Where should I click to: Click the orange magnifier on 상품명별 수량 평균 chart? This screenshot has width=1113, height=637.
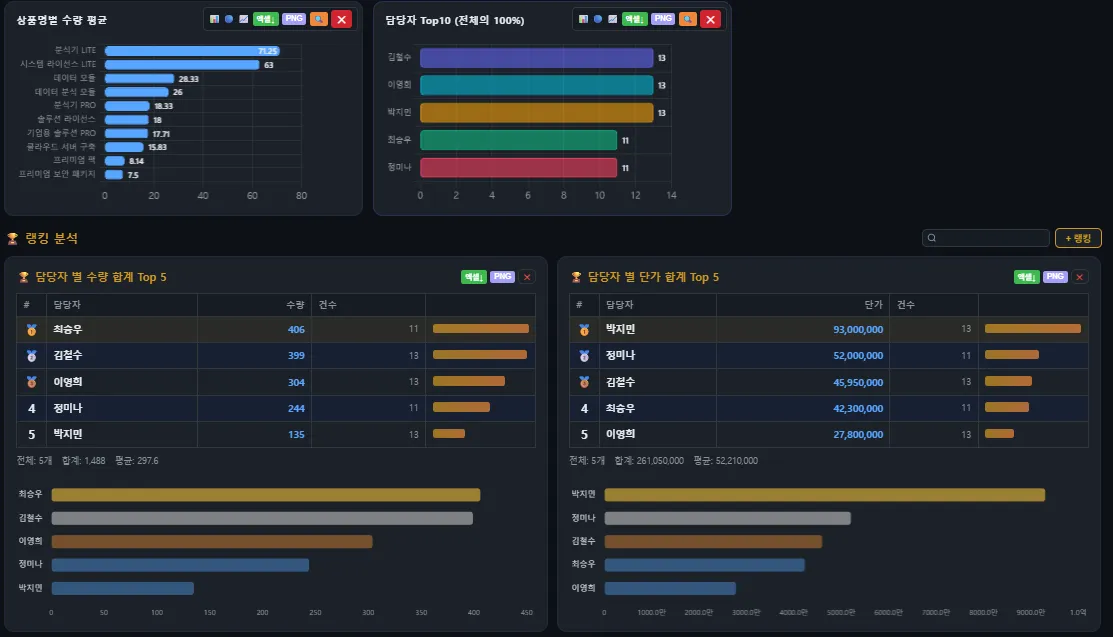318,19
